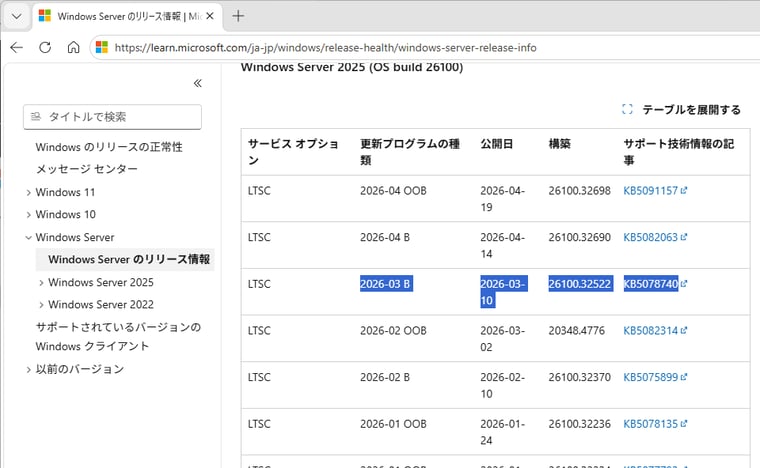760x468 pixels.
Task: Open KB5091157 support article link
Action: tap(650, 190)
